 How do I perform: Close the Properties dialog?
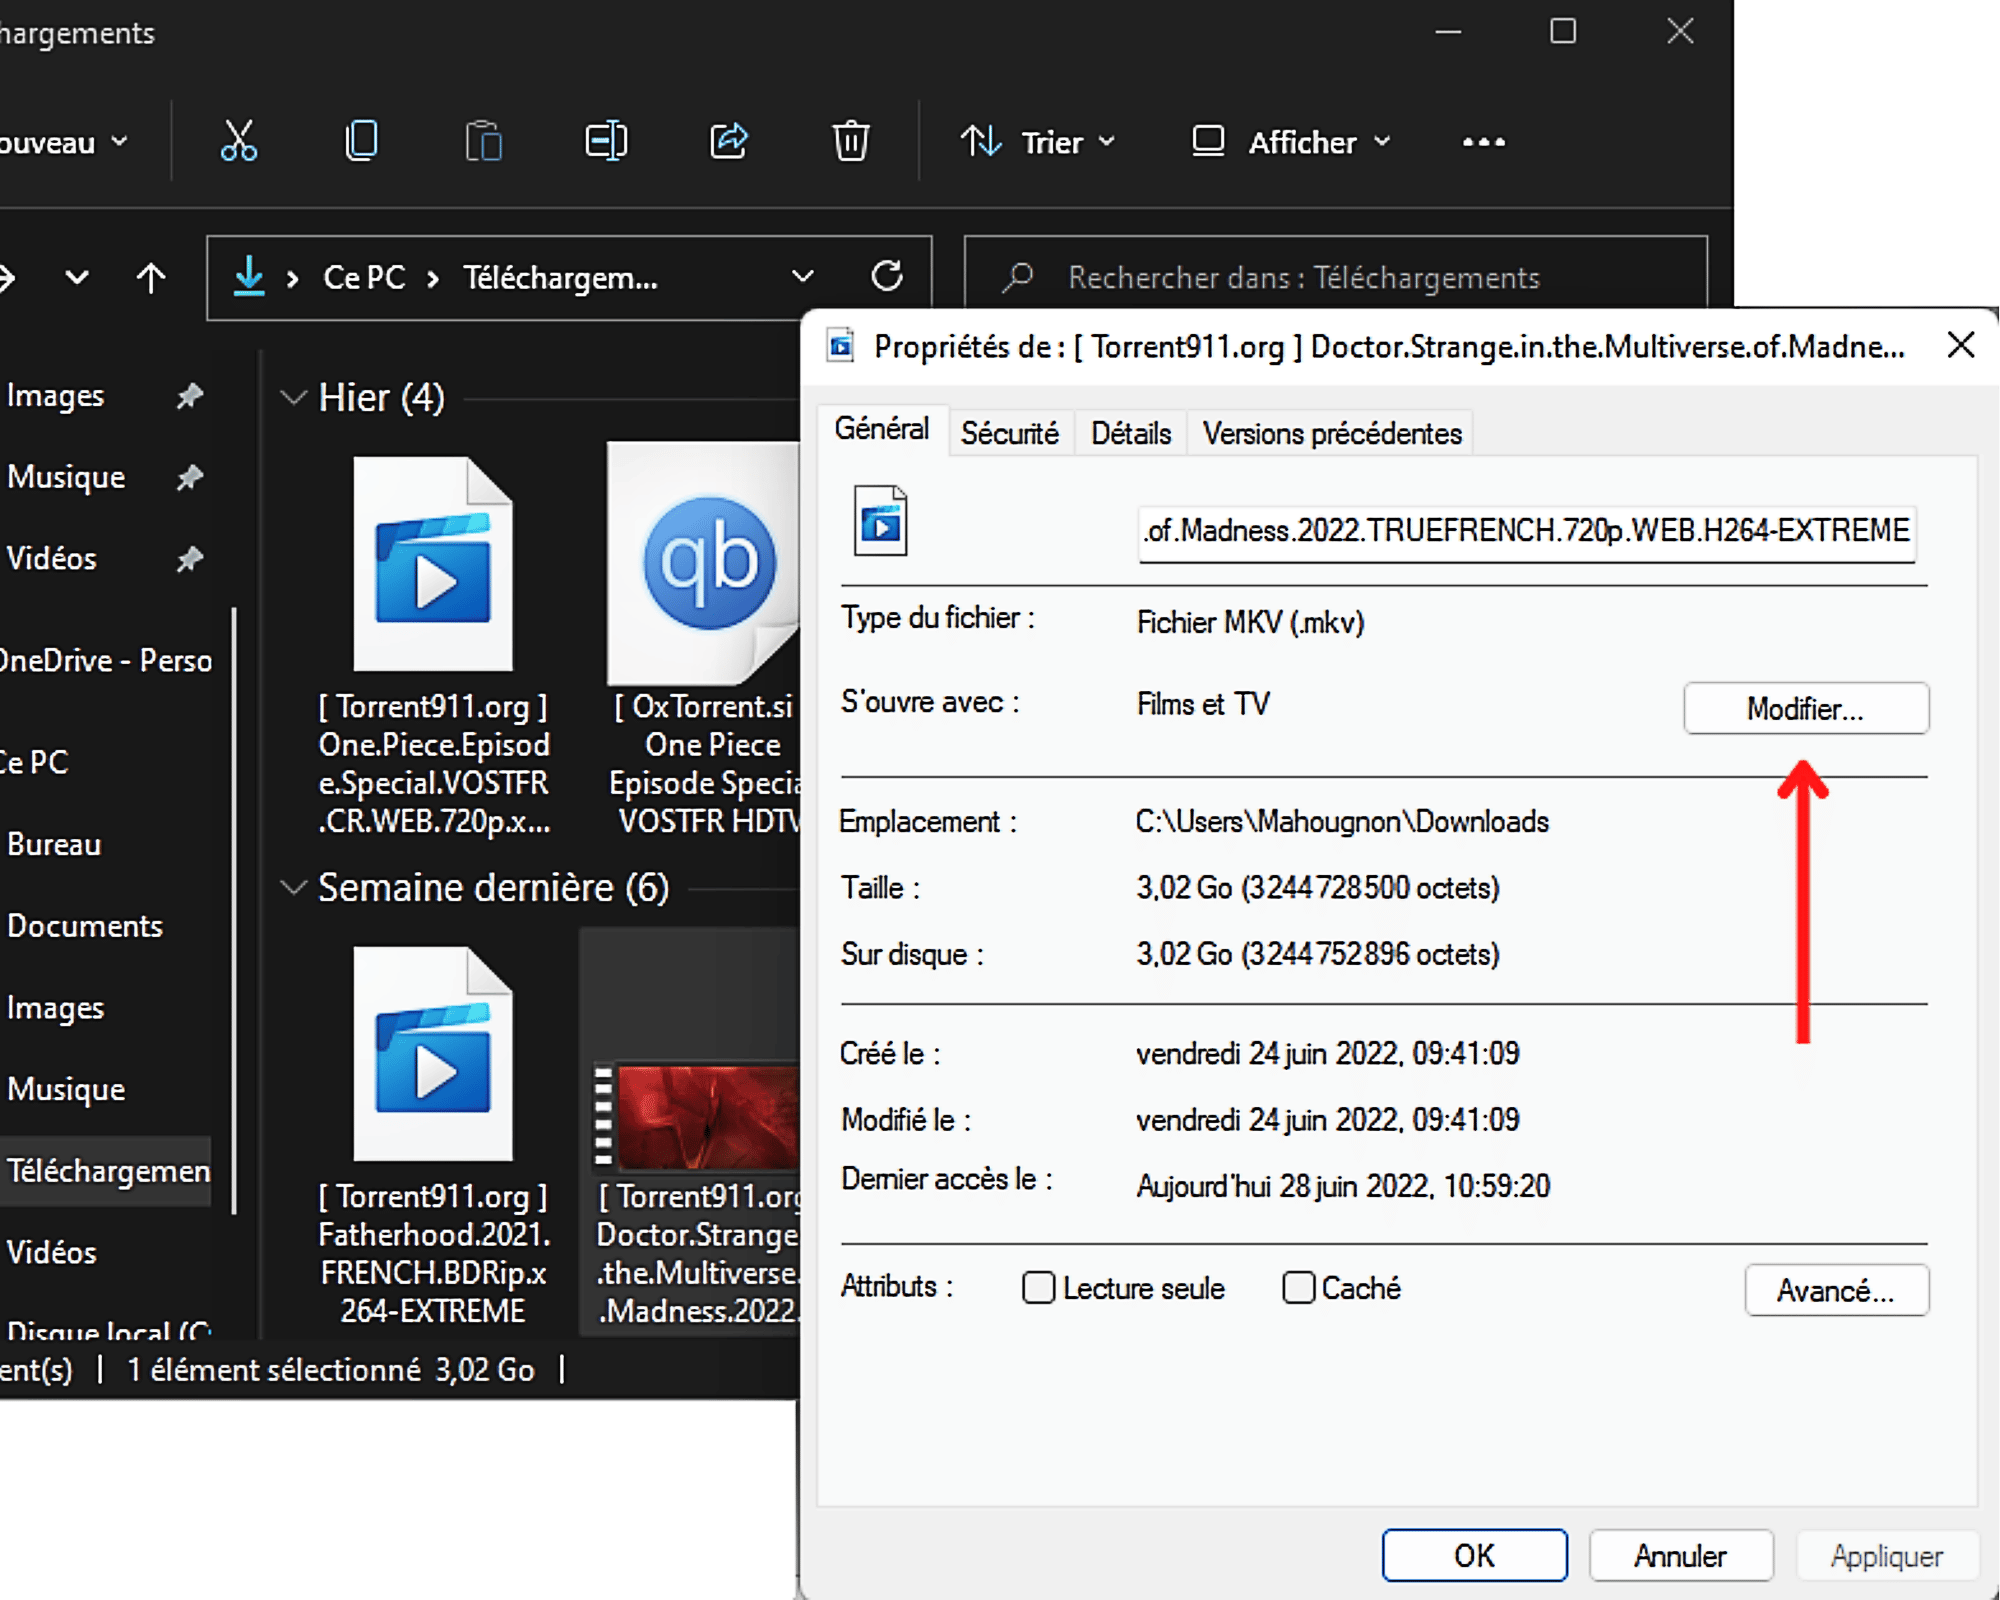(x=1961, y=345)
